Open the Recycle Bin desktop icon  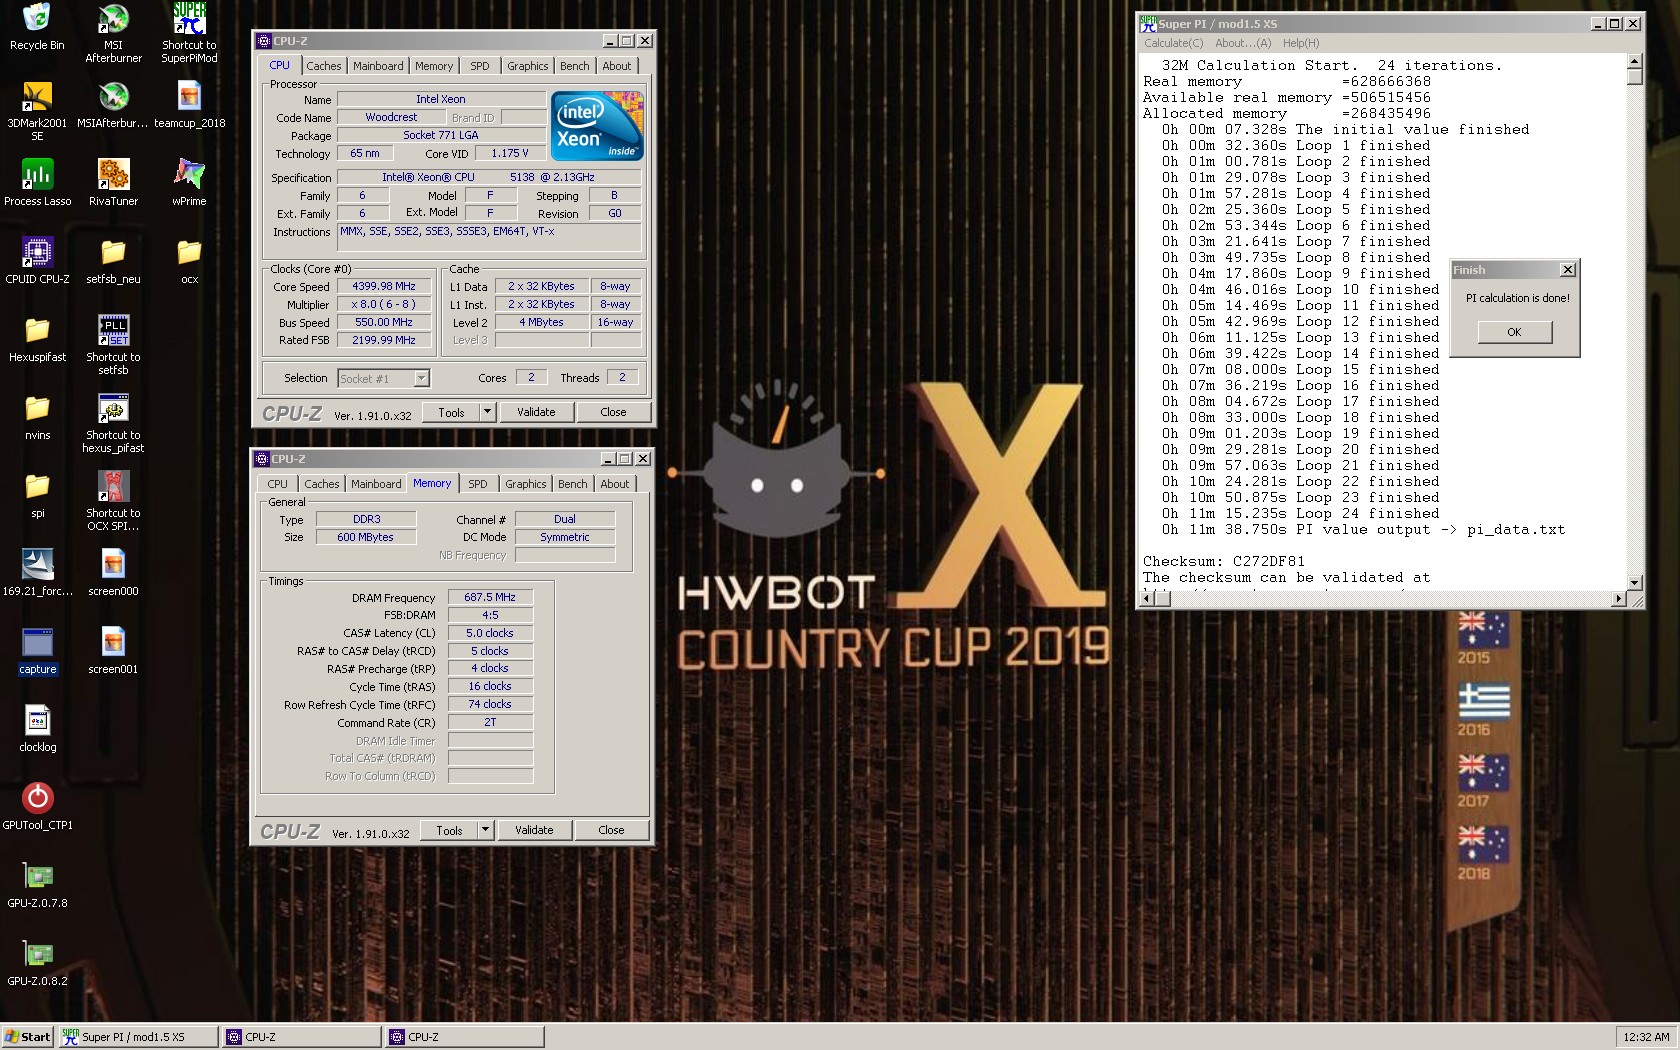coord(37,26)
